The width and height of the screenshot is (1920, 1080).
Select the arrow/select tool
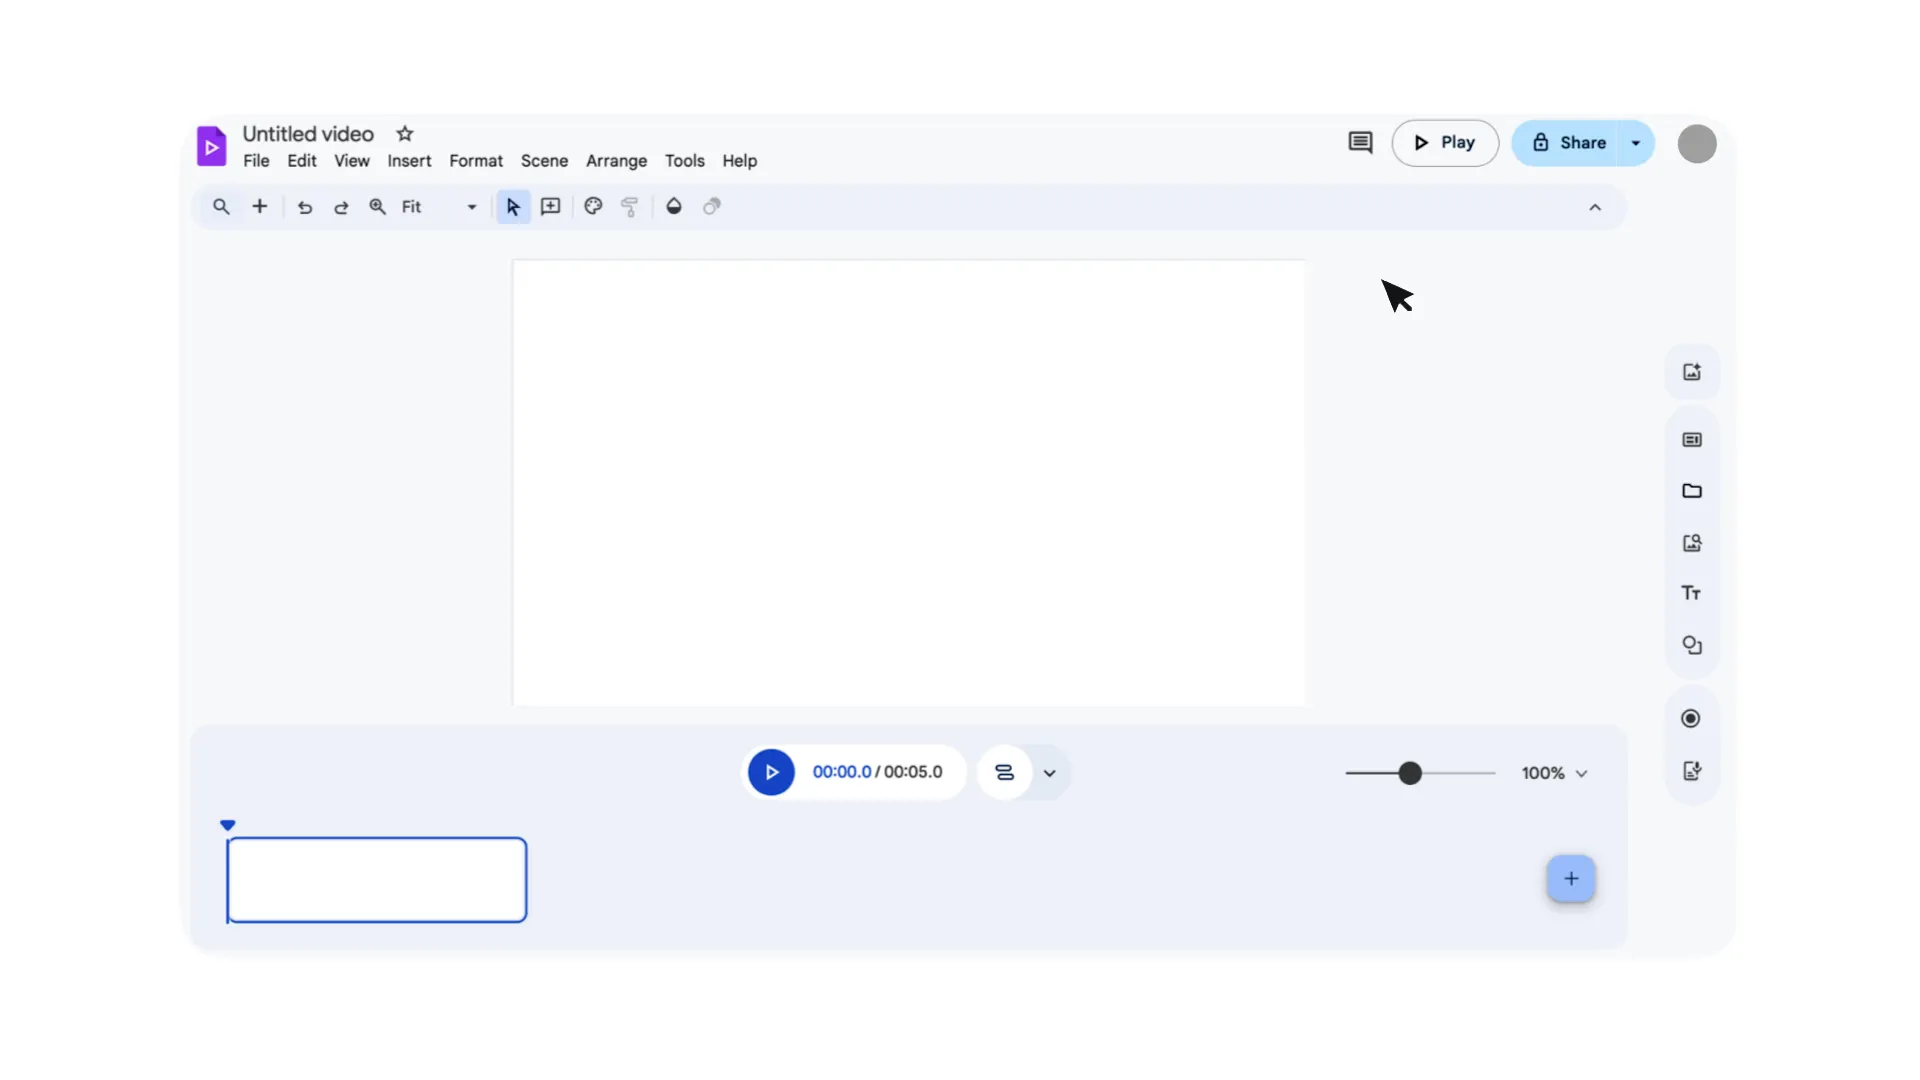click(x=512, y=206)
